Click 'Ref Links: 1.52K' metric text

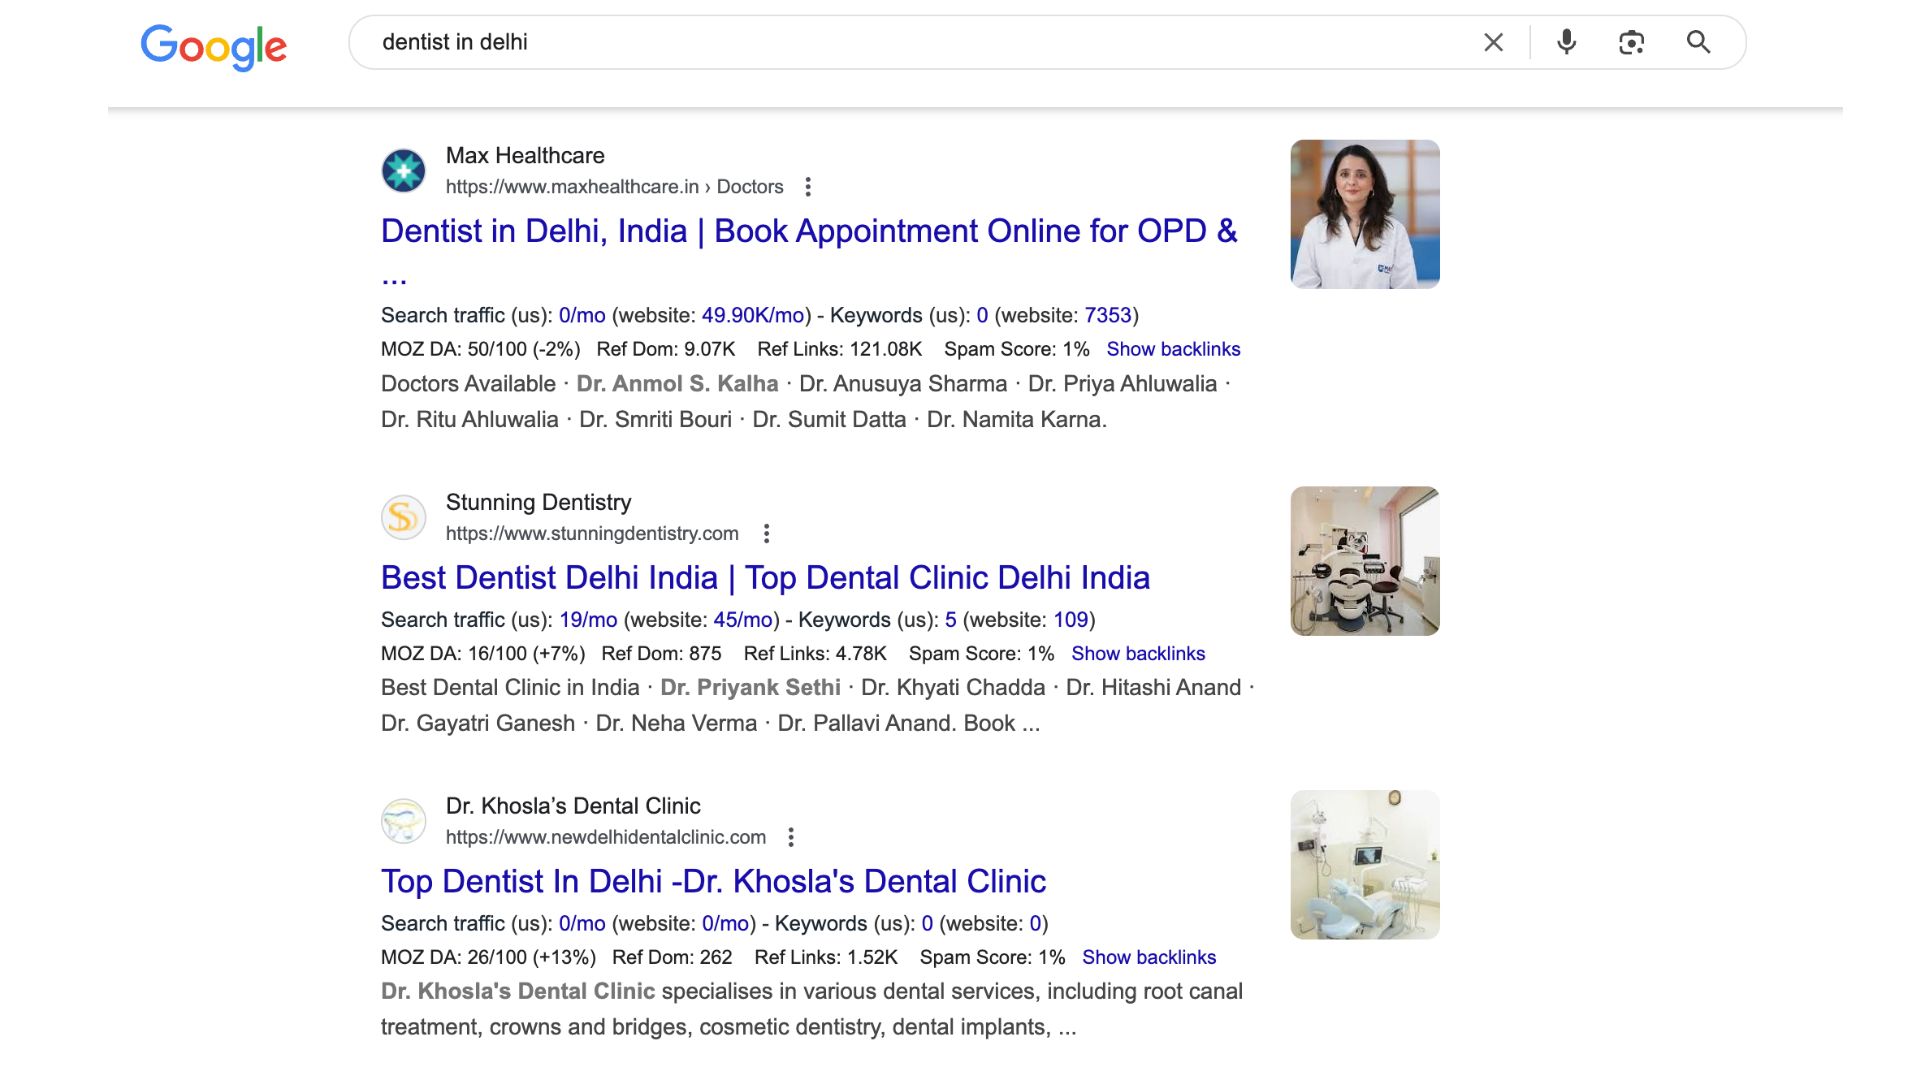tap(826, 957)
